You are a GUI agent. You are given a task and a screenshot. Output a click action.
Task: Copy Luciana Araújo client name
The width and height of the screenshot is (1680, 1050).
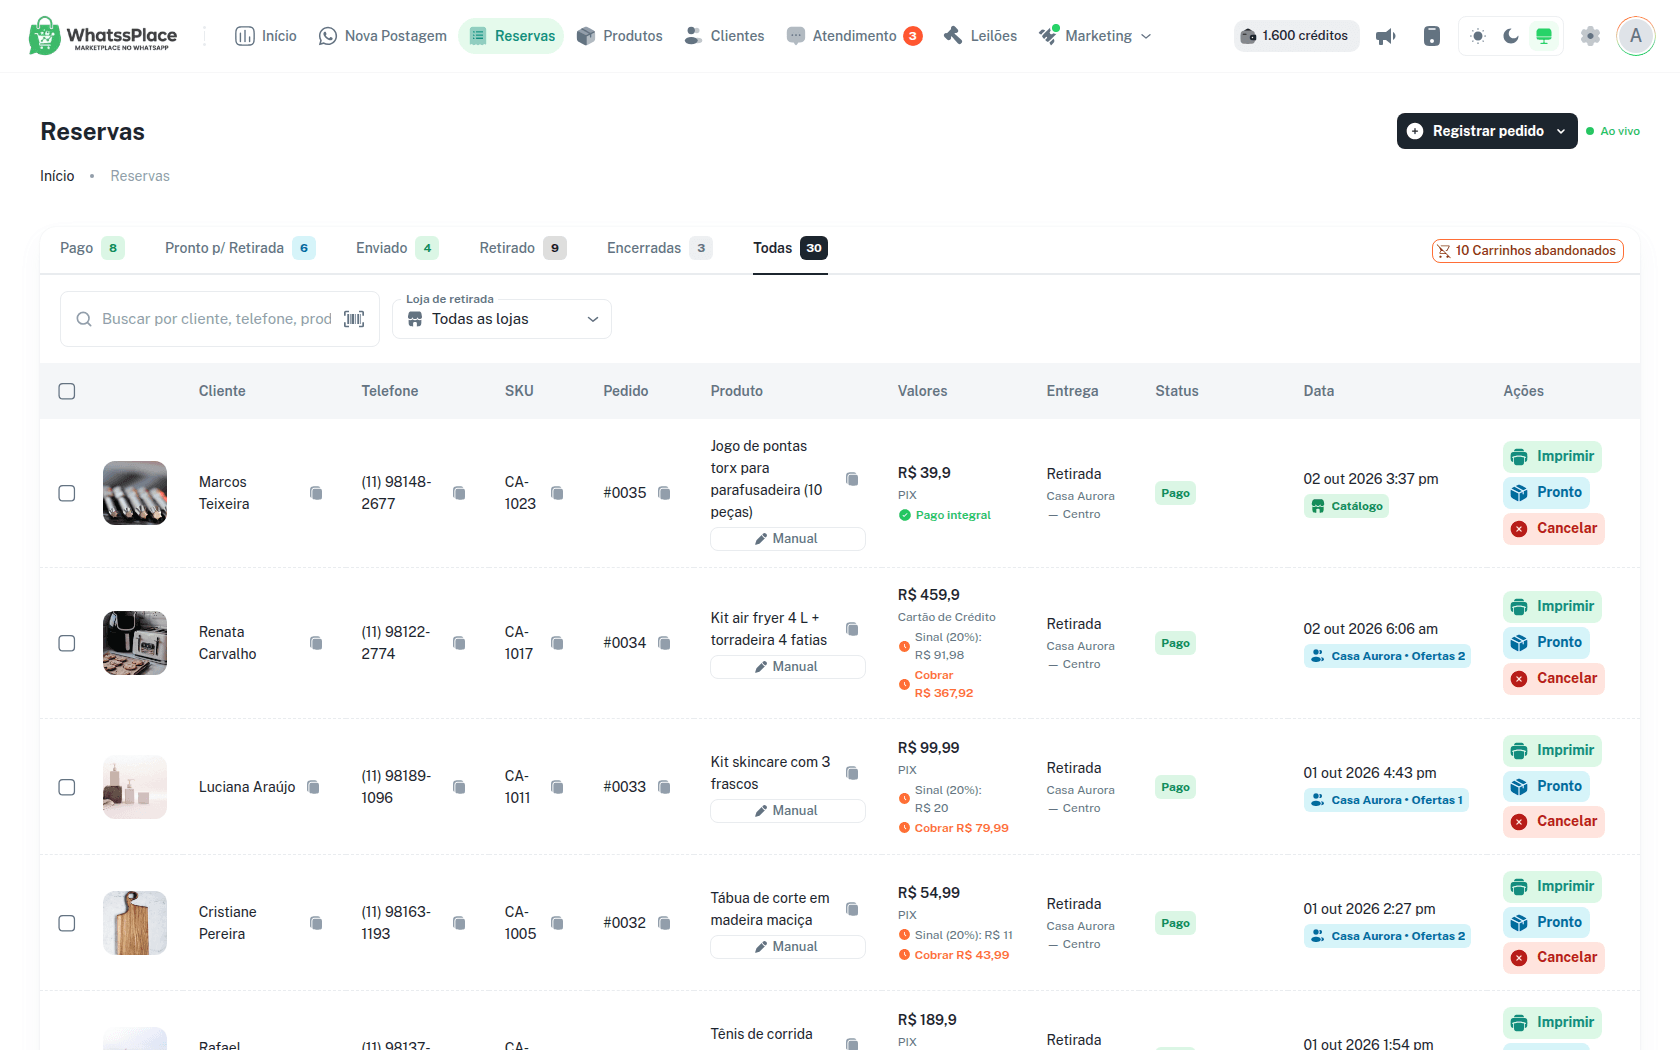pos(313,787)
